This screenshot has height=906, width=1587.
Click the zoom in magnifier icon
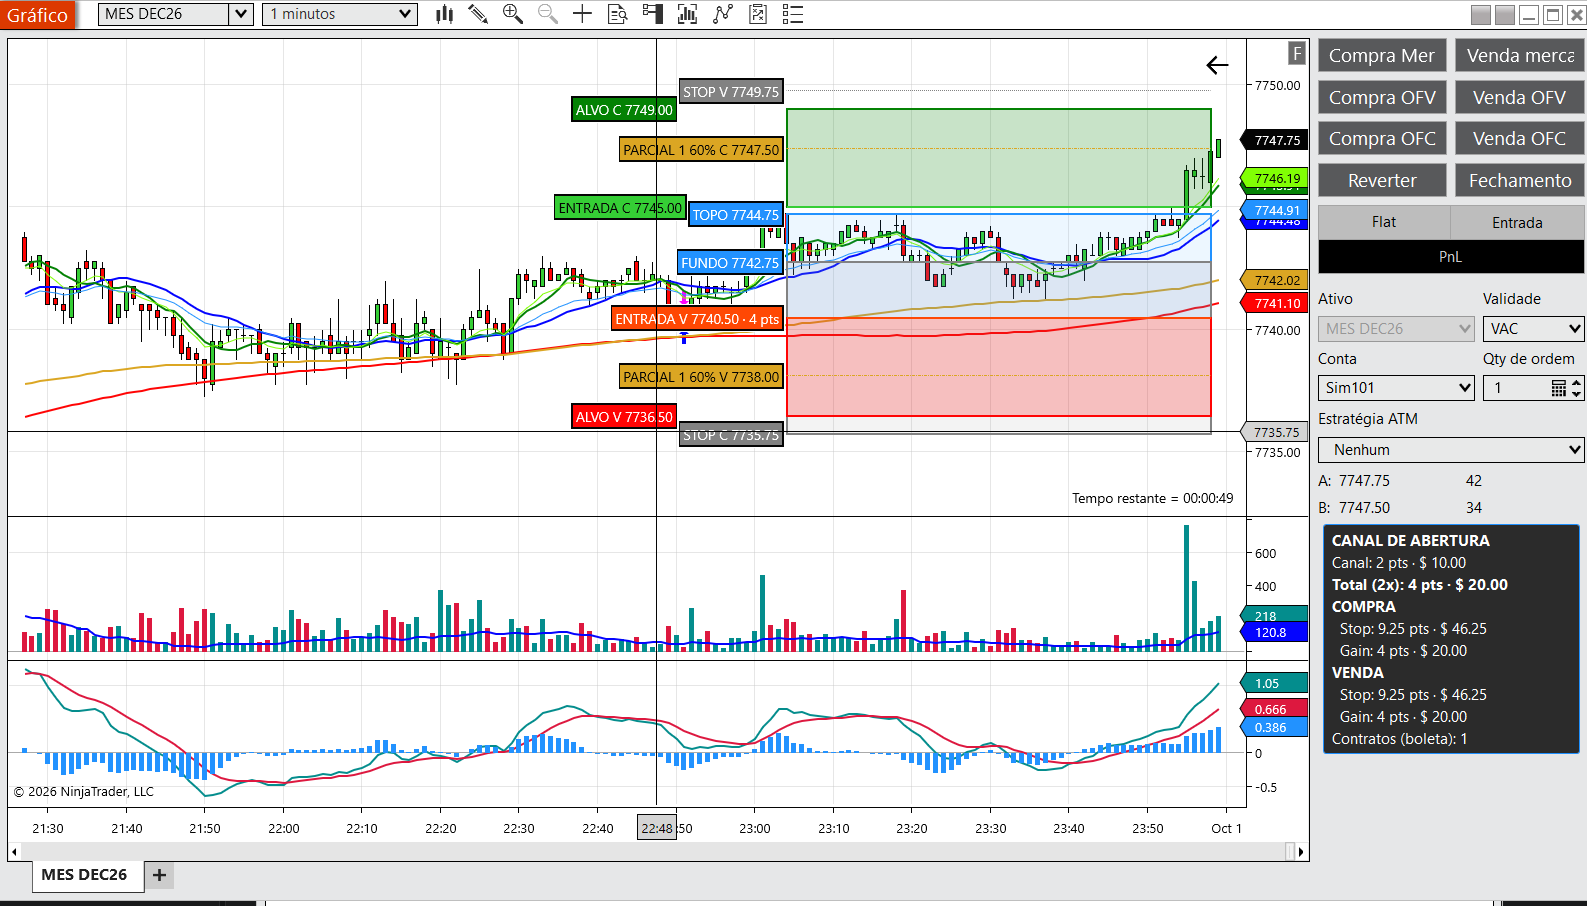[513, 14]
